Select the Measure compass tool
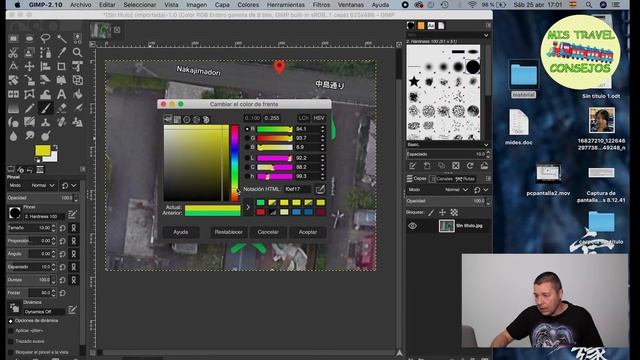This screenshot has width=640, height=360. (x=13, y=67)
